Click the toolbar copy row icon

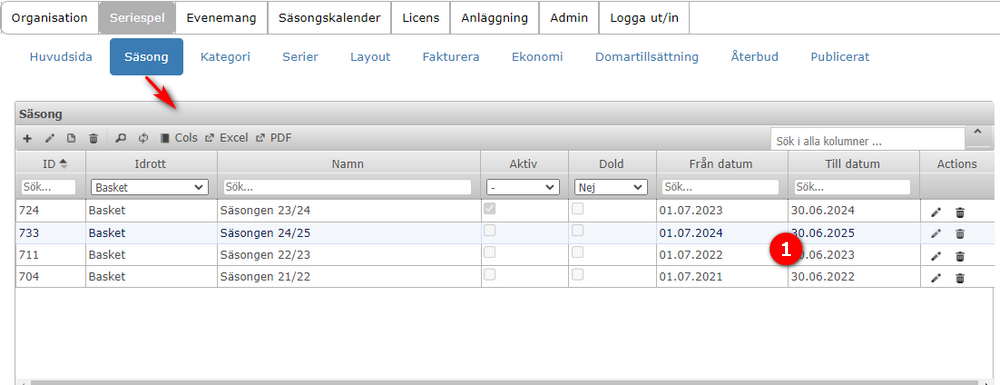[71, 138]
